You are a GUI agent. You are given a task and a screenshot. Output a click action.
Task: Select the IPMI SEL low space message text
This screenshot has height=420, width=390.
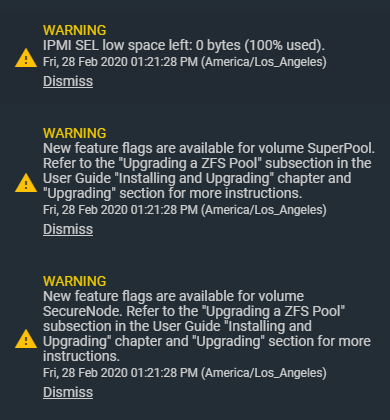click(184, 45)
